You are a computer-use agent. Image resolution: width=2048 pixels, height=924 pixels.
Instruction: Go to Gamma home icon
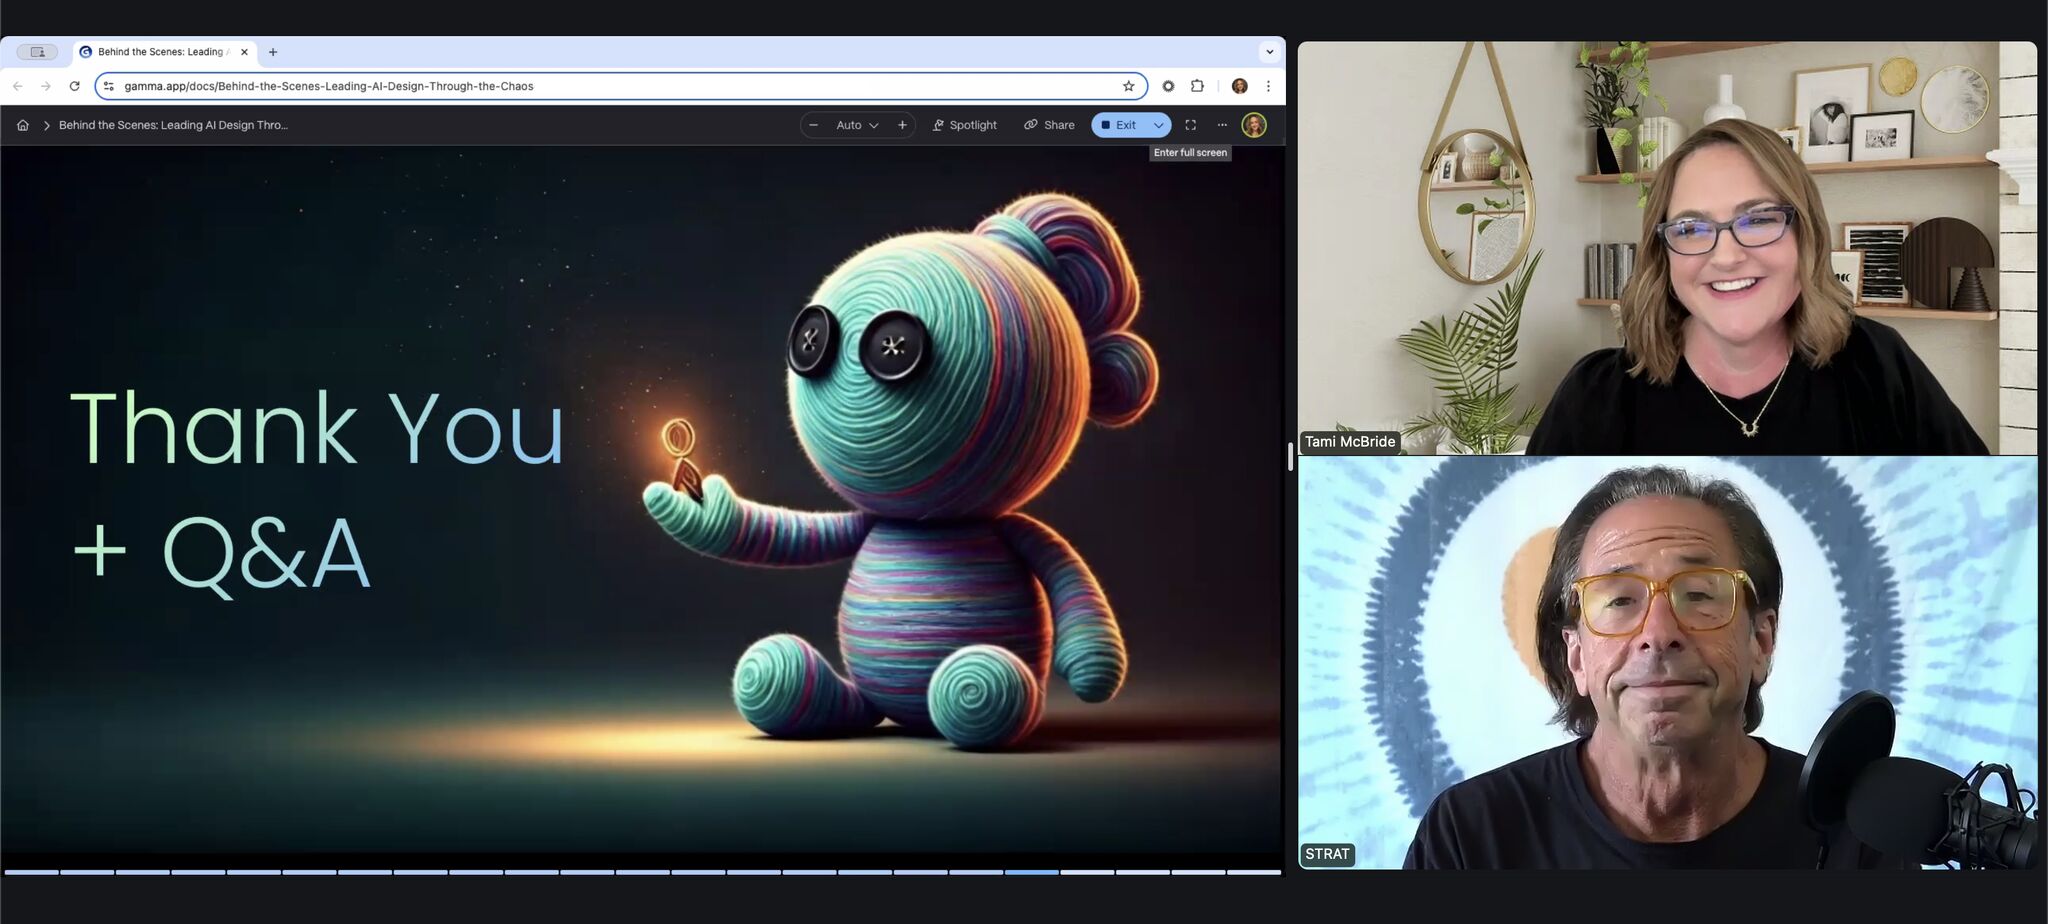pyautogui.click(x=22, y=125)
